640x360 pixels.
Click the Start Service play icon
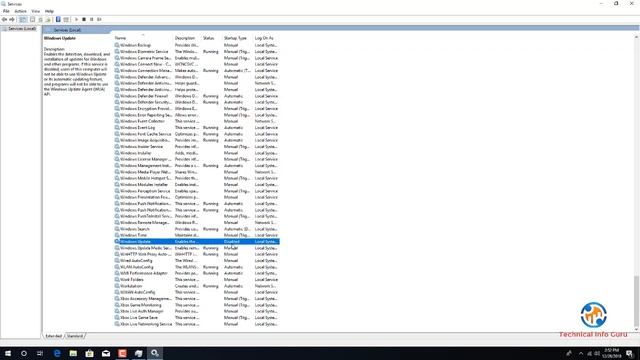(76, 20)
